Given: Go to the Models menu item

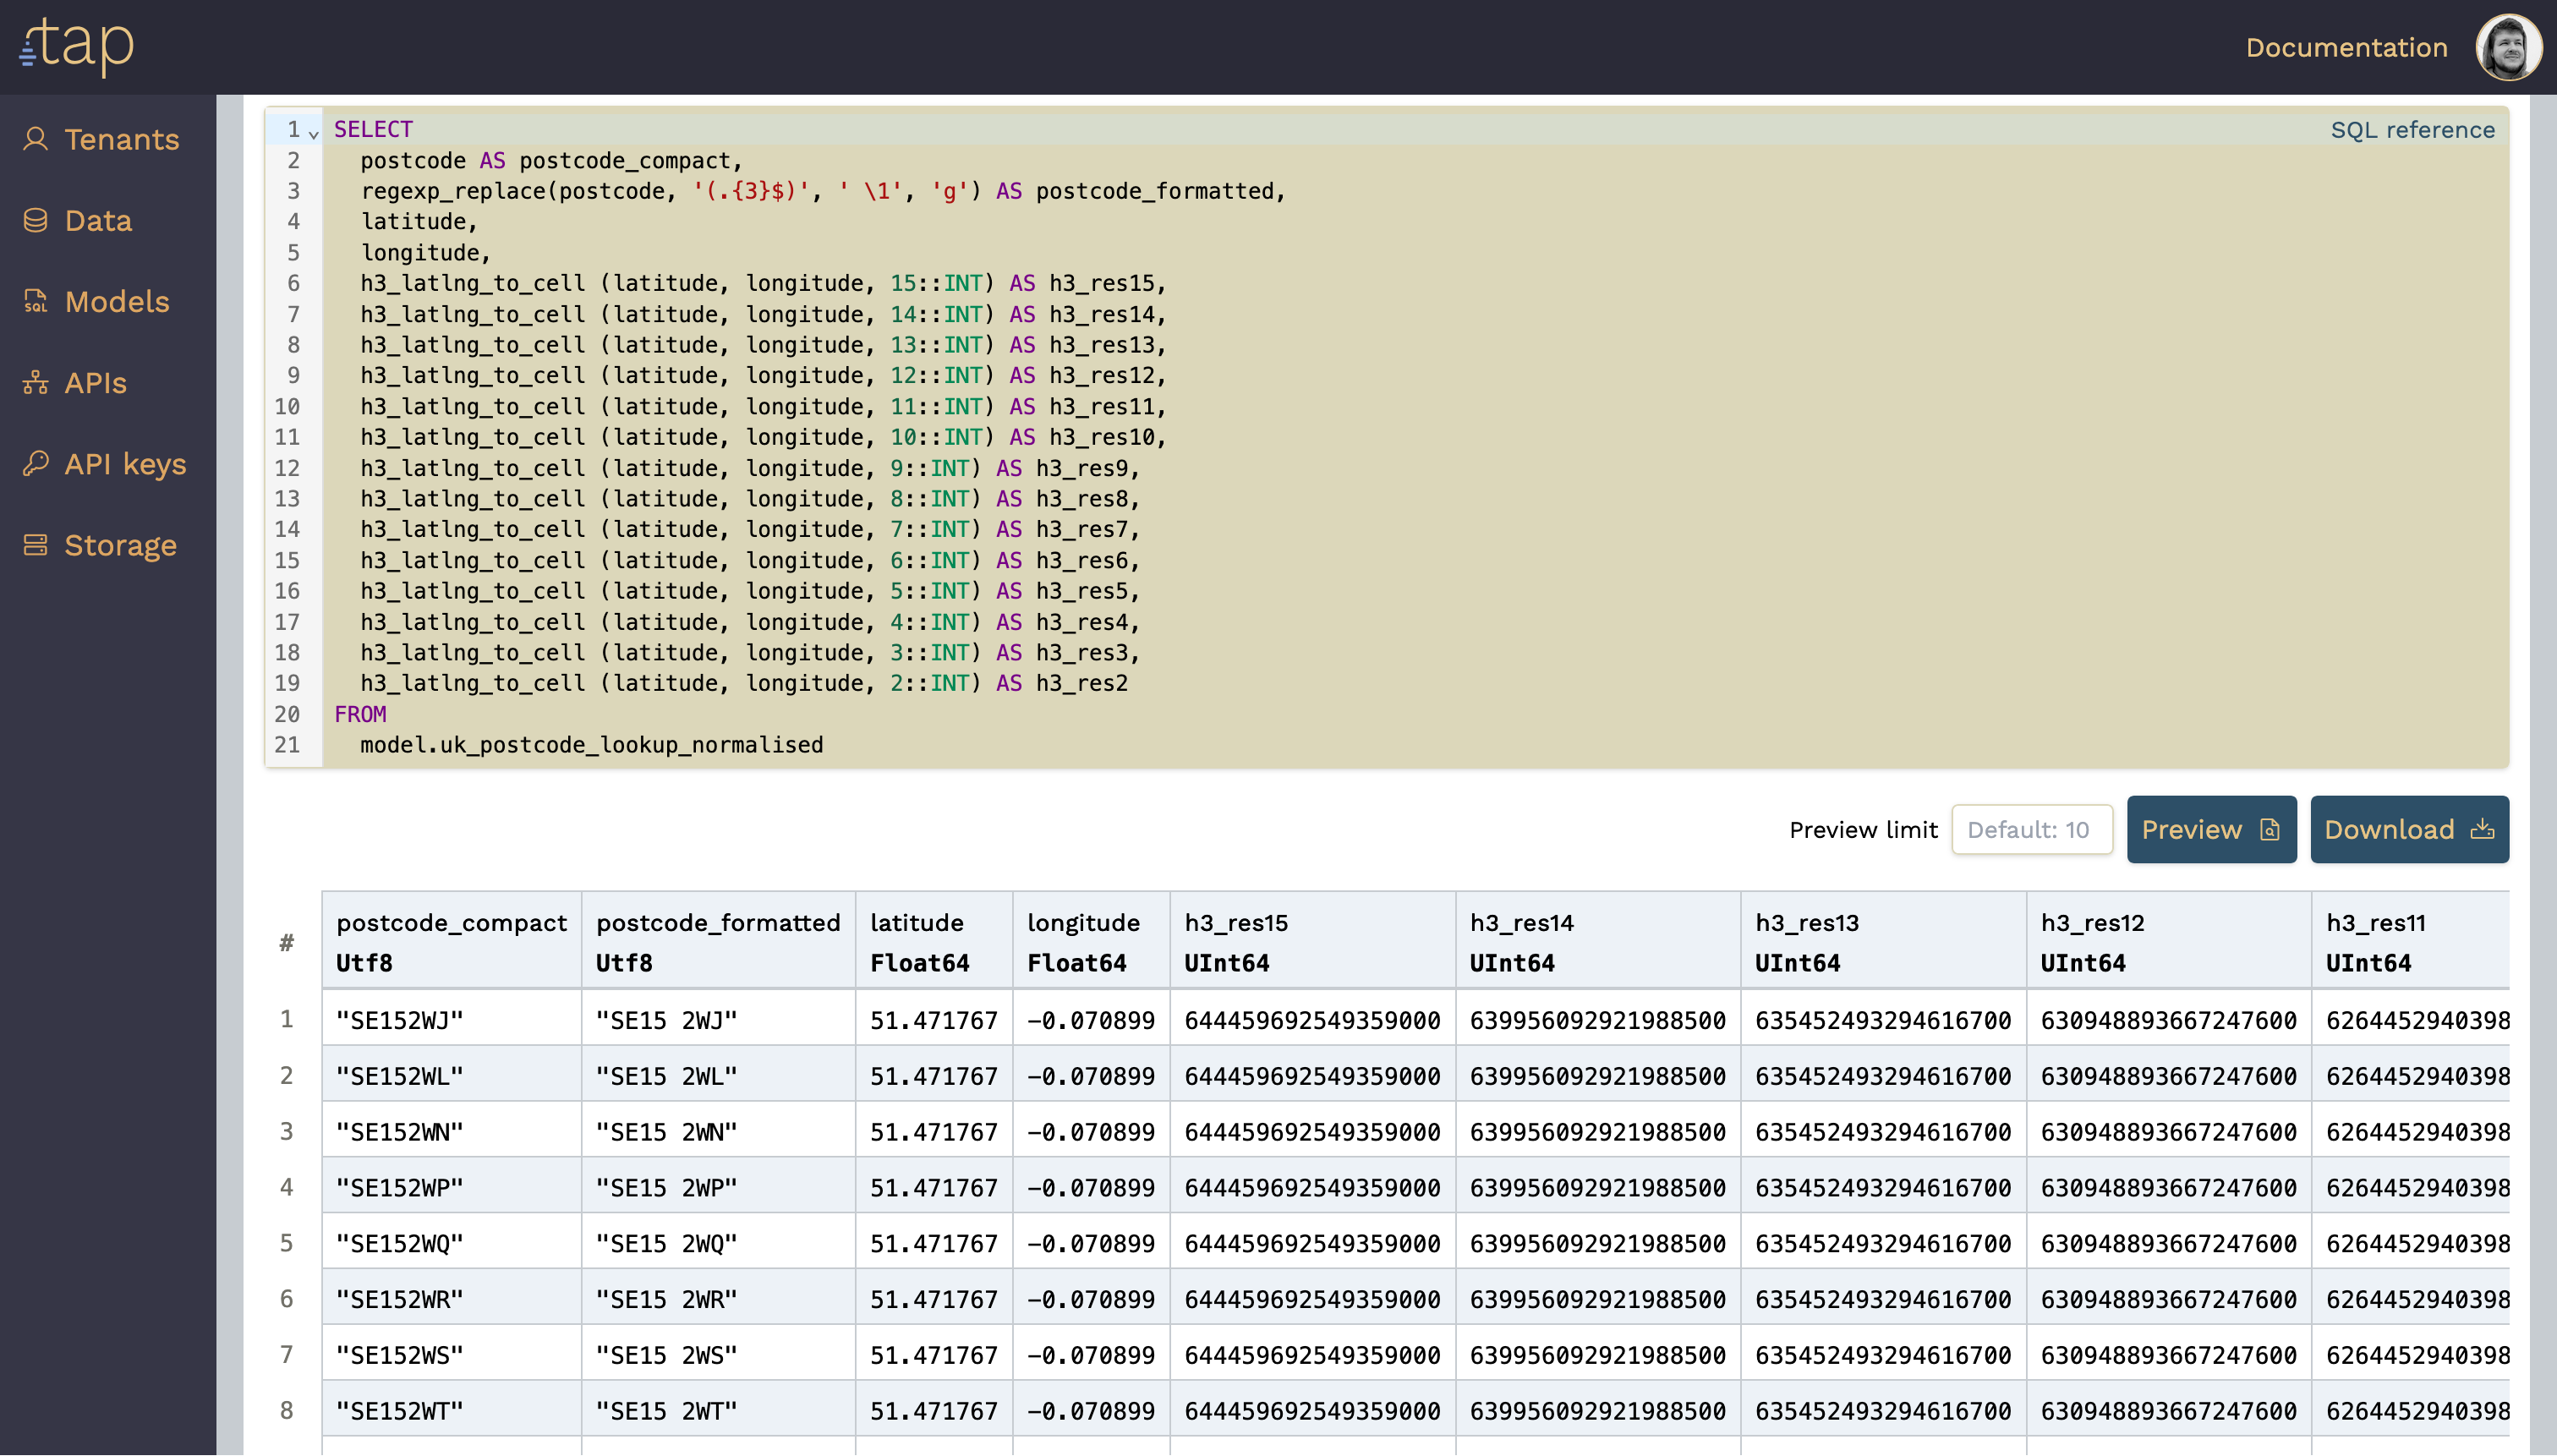Looking at the screenshot, I should pyautogui.click(x=117, y=301).
